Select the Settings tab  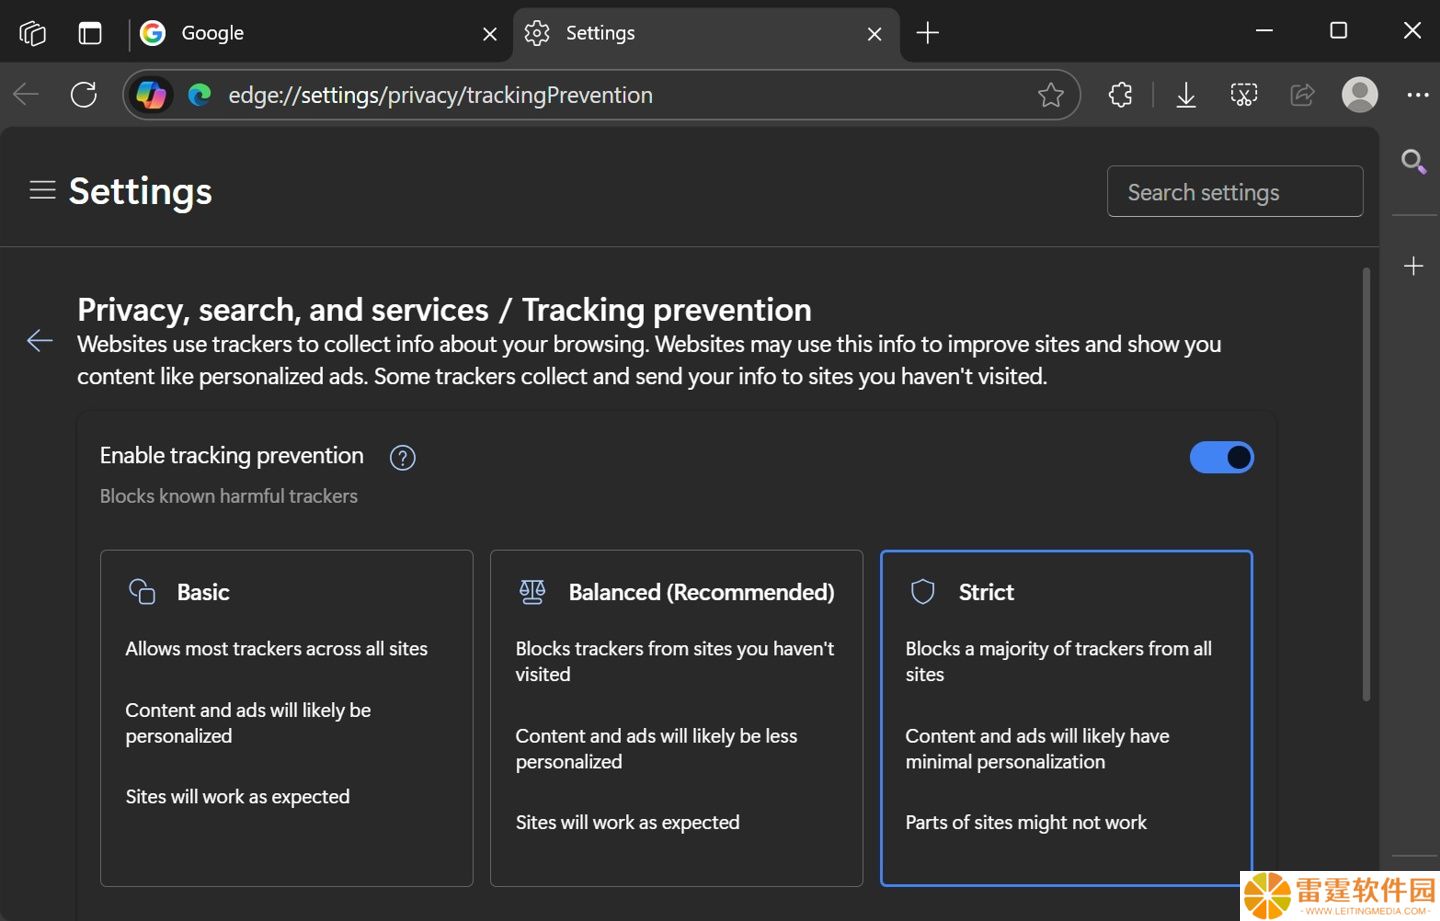706,33
